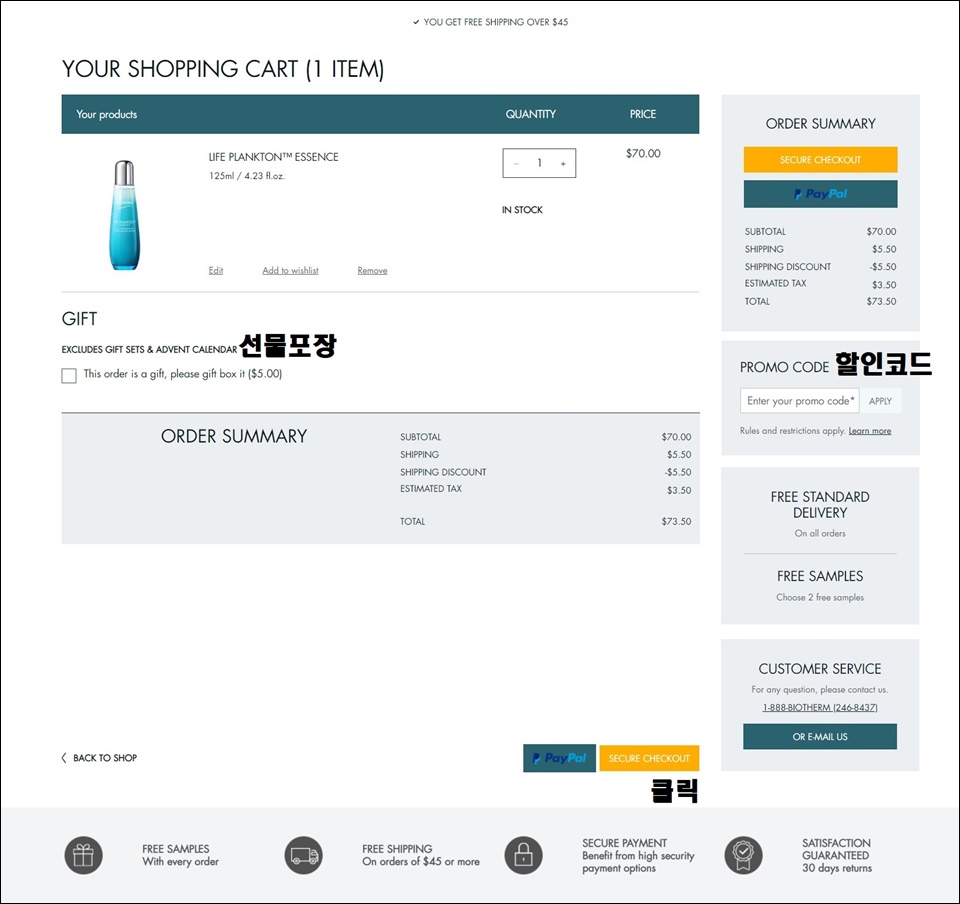Click the FREE STANDARD DELIVERY heading
This screenshot has width=960, height=904.
pos(820,505)
